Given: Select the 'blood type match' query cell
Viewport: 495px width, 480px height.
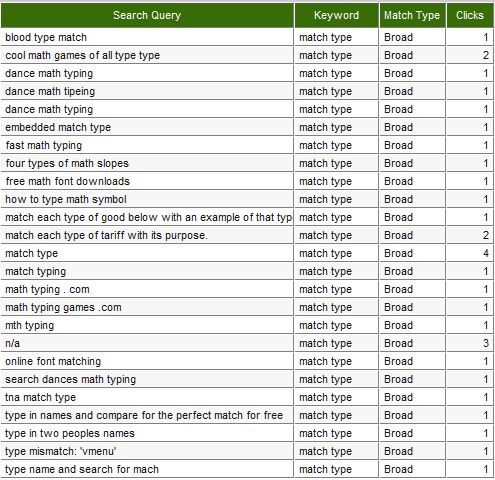Looking at the screenshot, I should point(147,37).
